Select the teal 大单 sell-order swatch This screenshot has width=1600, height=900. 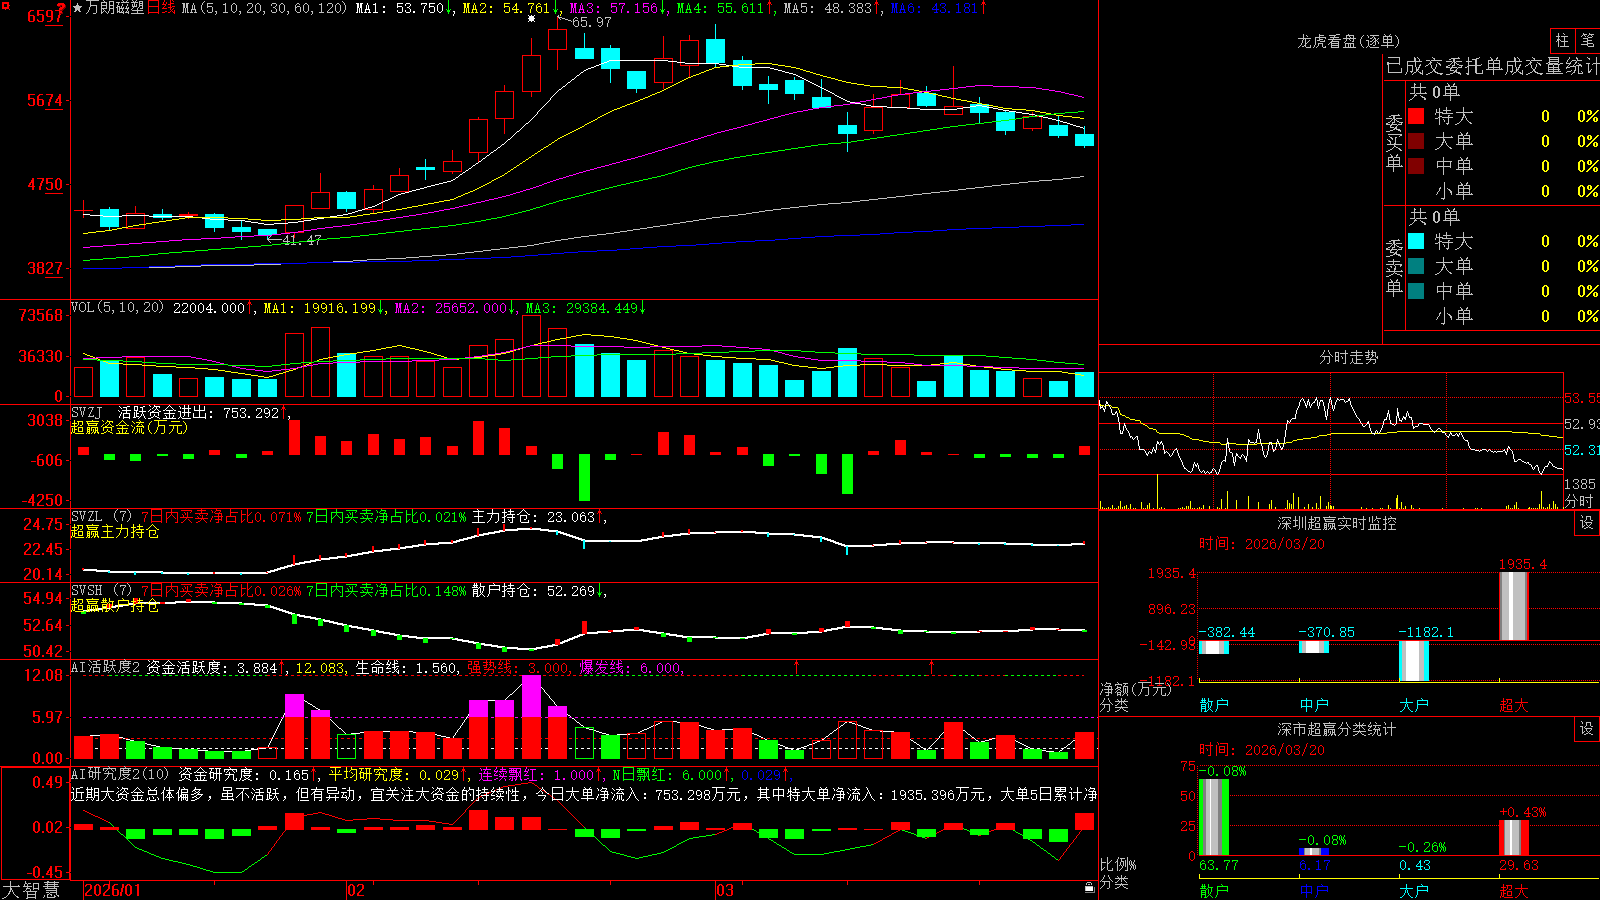point(1416,266)
